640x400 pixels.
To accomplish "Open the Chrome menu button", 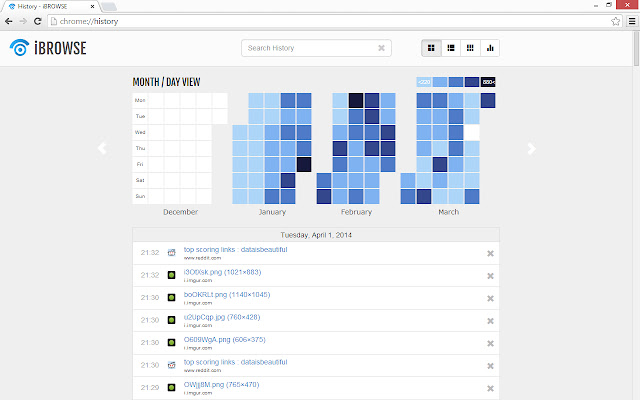I will [629, 20].
